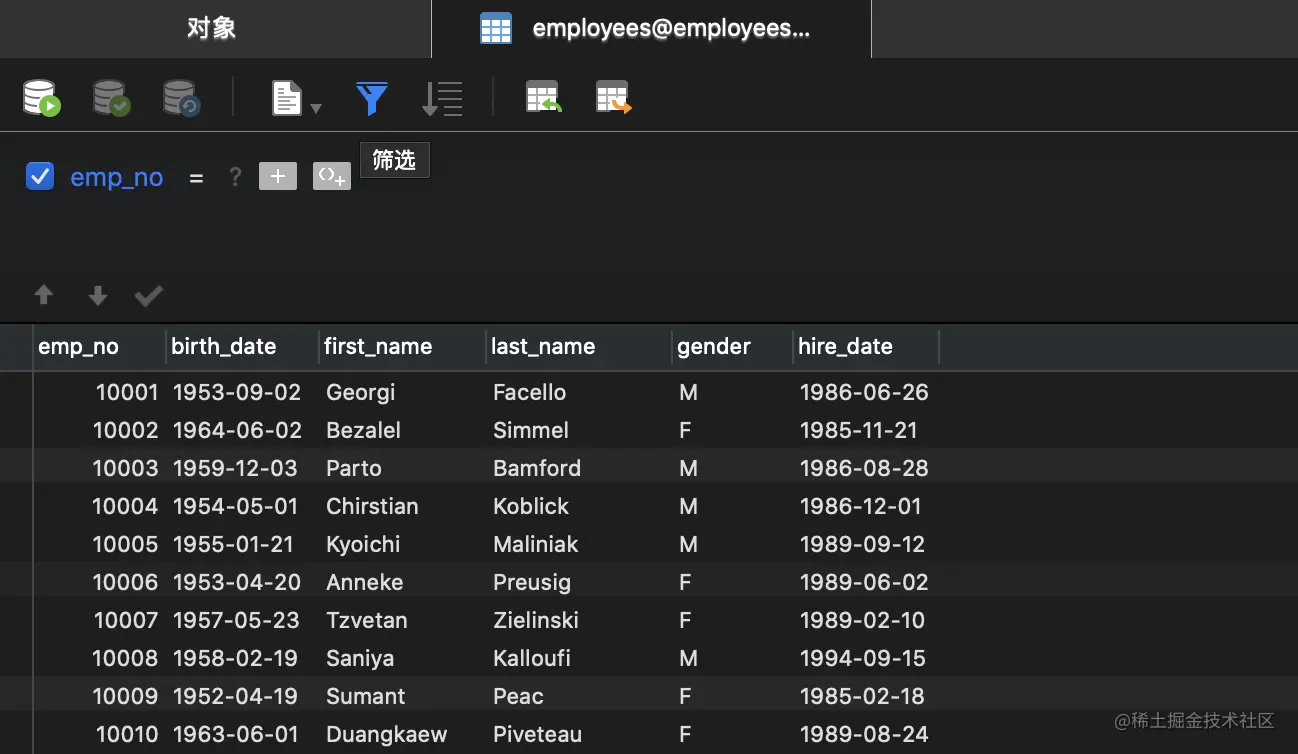Select birth date cell 1964-06-02
The width and height of the screenshot is (1298, 754).
click(237, 430)
